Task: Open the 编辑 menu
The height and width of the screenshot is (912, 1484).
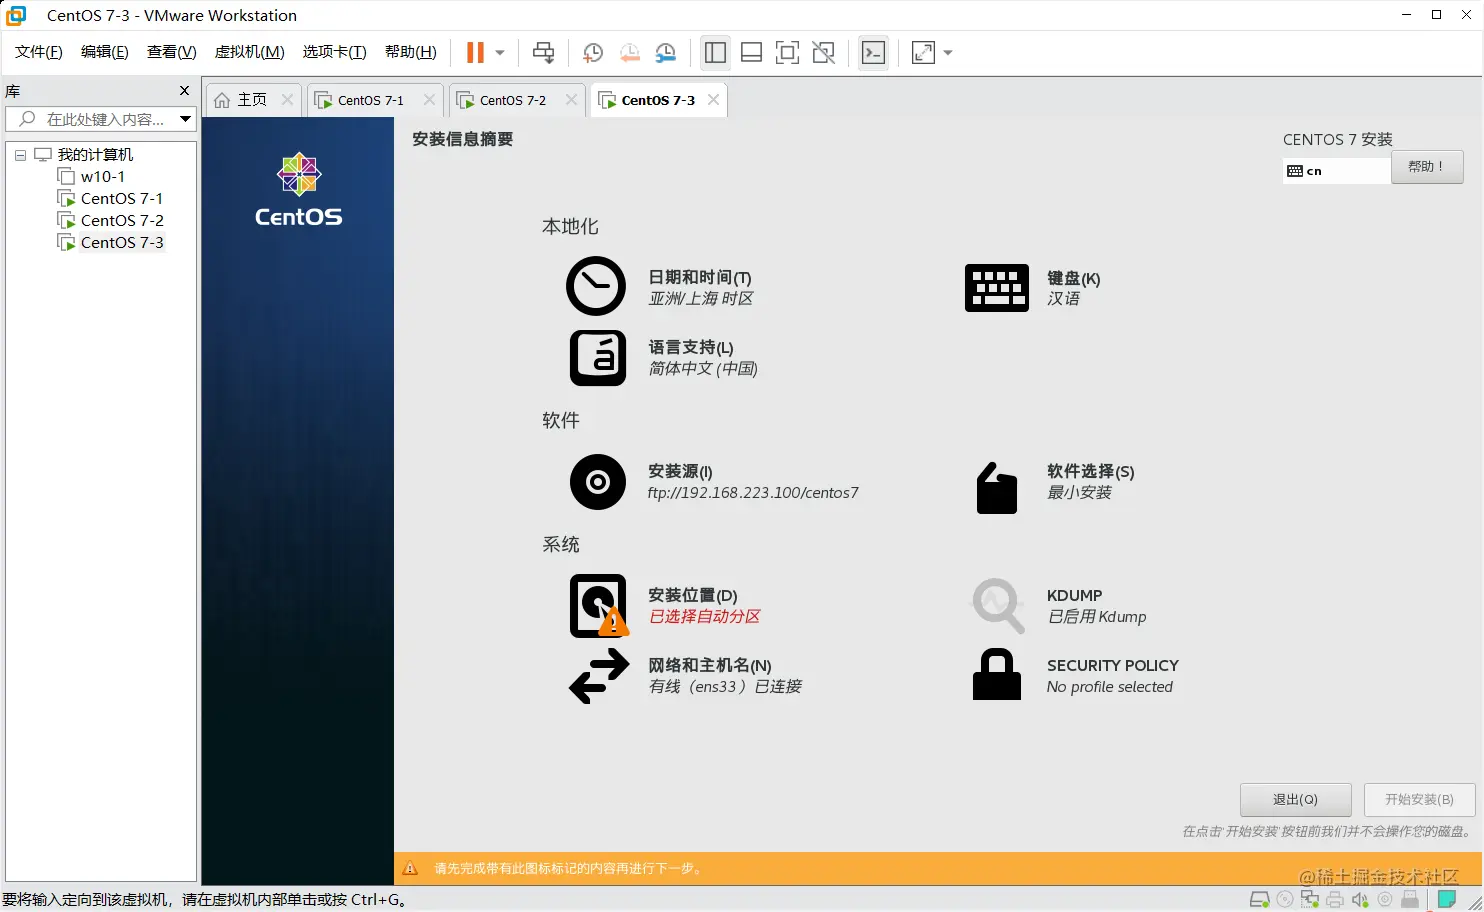Action: point(105,52)
